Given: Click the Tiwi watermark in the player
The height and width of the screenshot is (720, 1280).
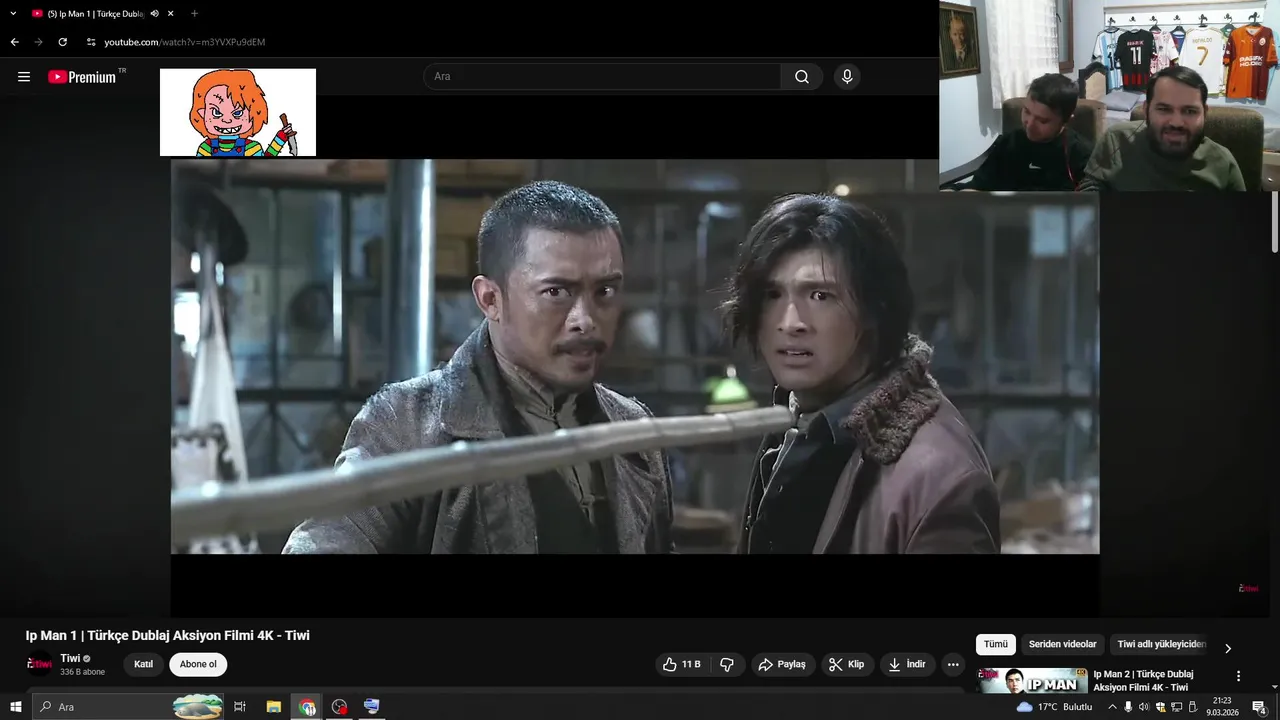Looking at the screenshot, I should tap(1248, 588).
